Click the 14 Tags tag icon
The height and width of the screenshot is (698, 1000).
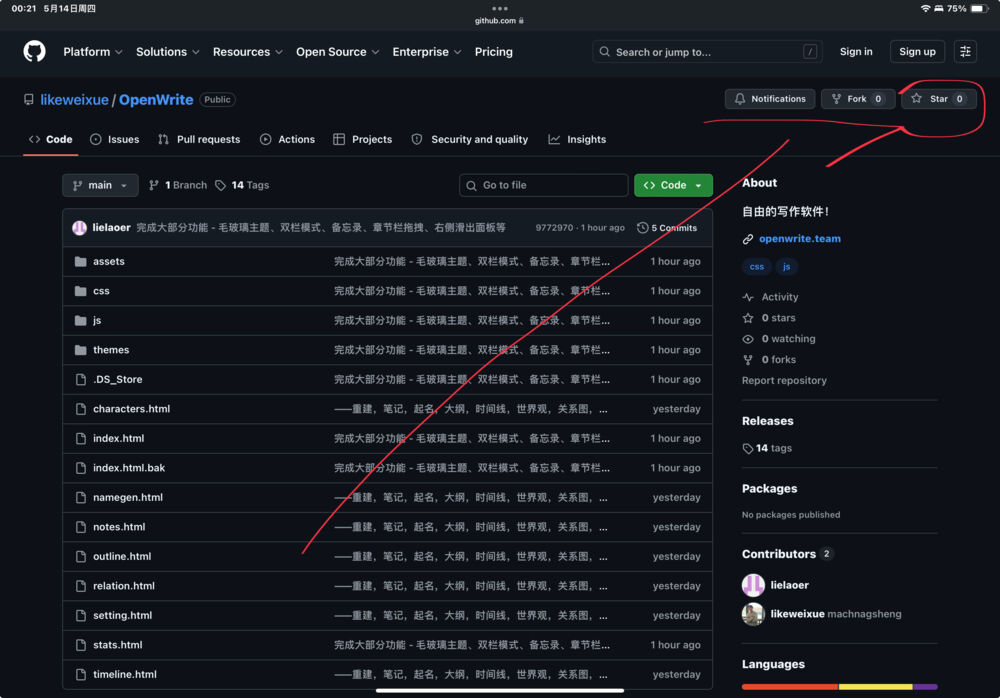click(x=220, y=185)
